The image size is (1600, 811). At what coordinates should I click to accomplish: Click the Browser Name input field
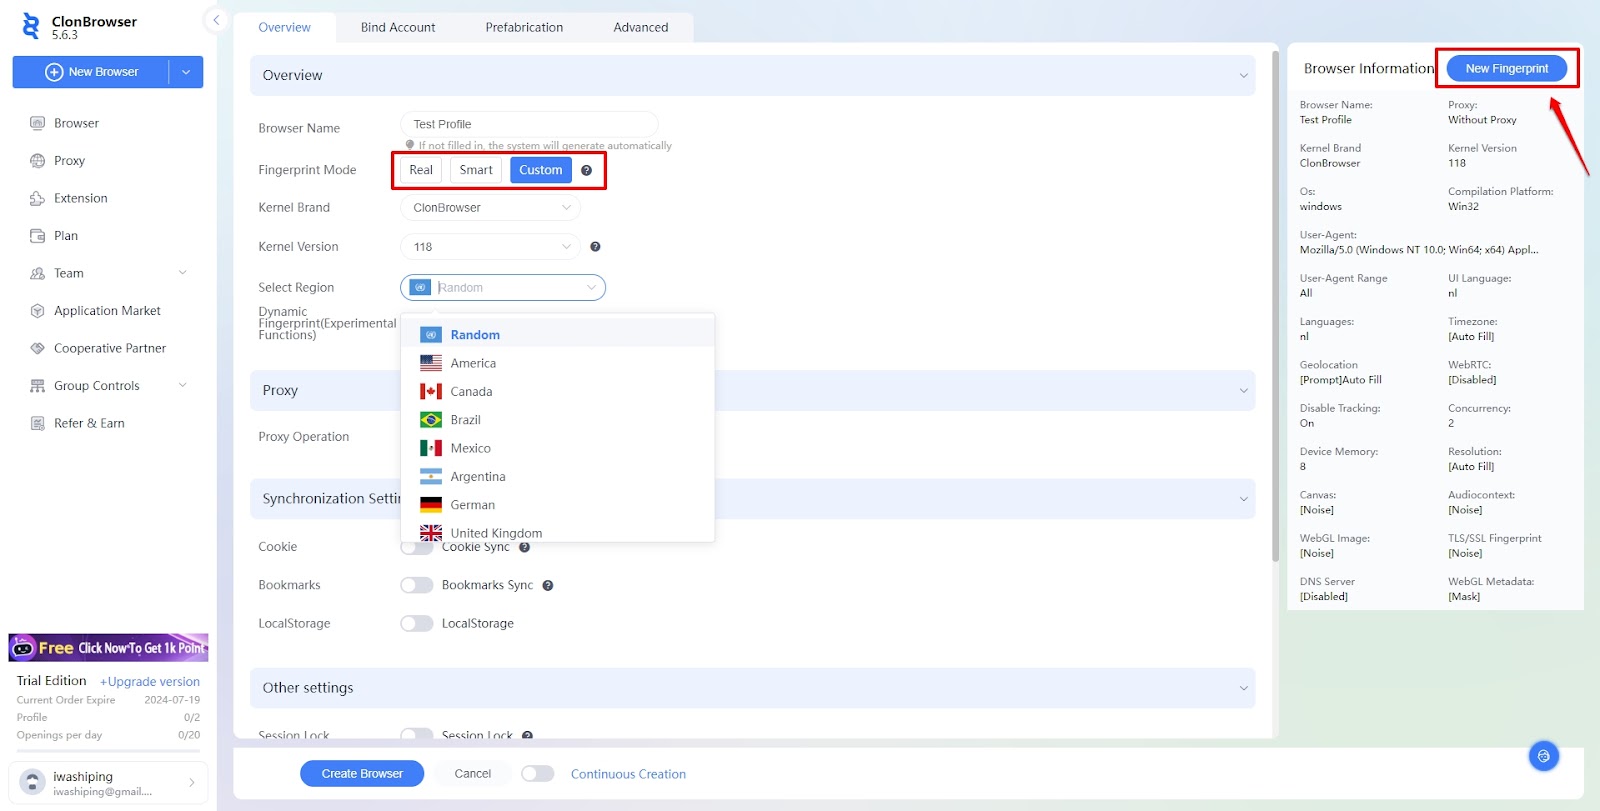click(529, 124)
